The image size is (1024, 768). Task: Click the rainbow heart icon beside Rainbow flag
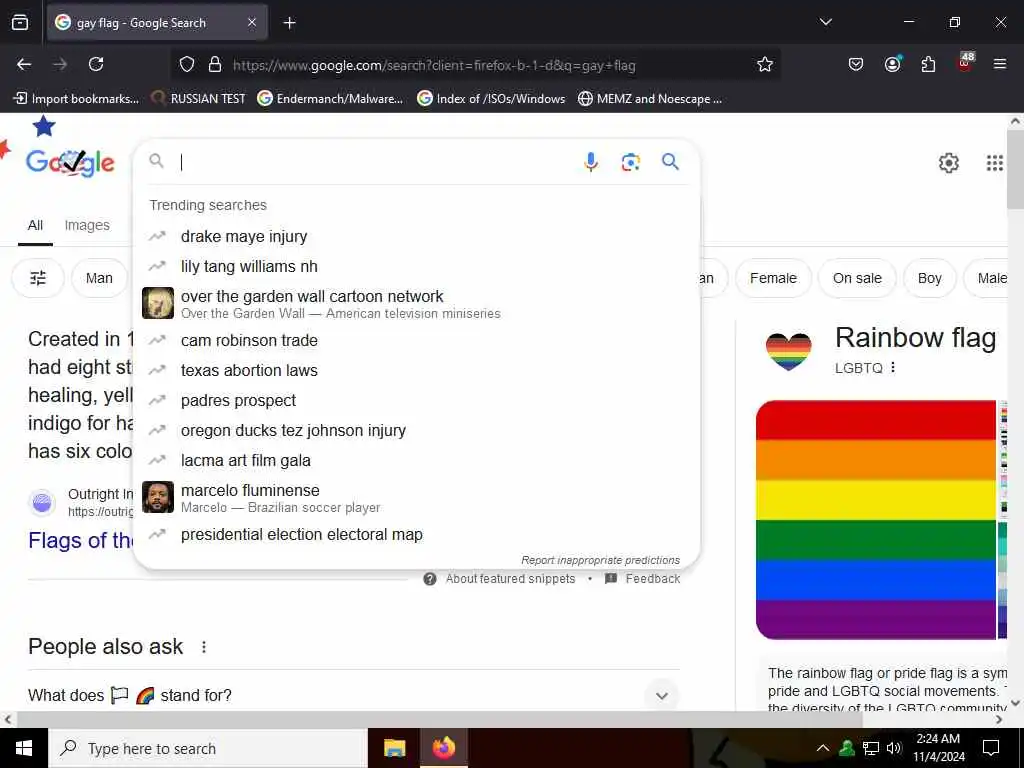pyautogui.click(x=788, y=351)
